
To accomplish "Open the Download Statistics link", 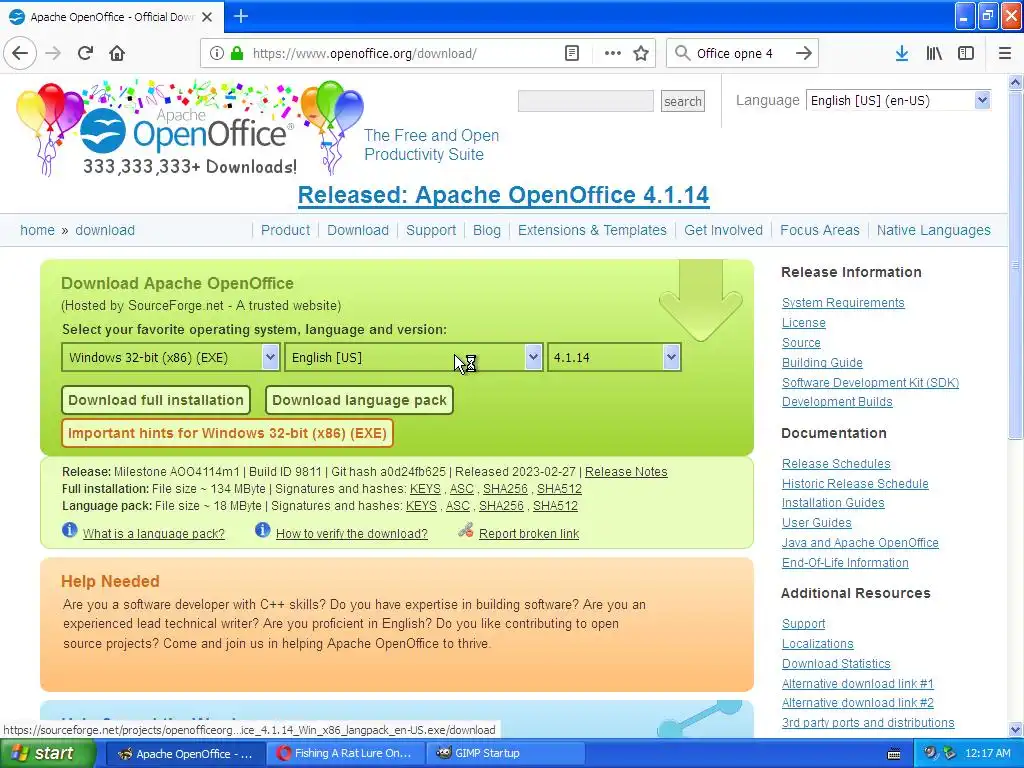I will (837, 664).
